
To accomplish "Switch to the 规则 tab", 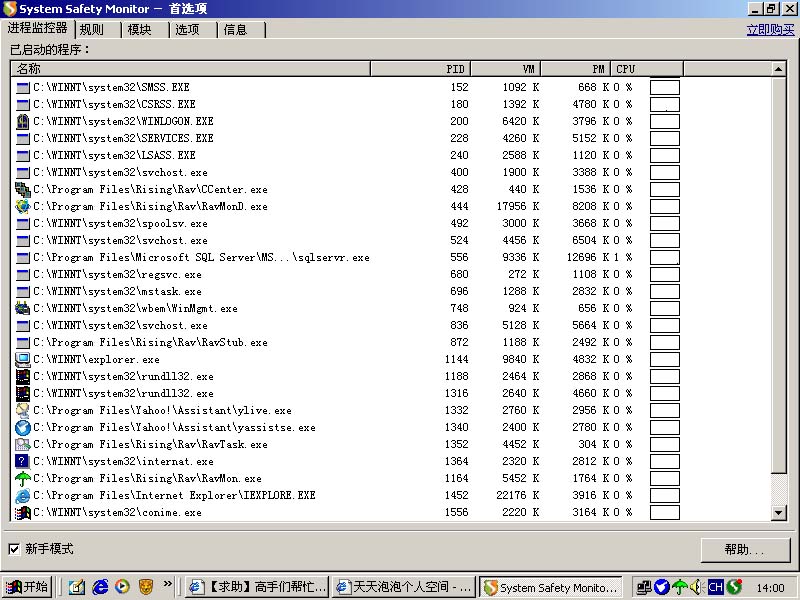I will click(x=98, y=30).
